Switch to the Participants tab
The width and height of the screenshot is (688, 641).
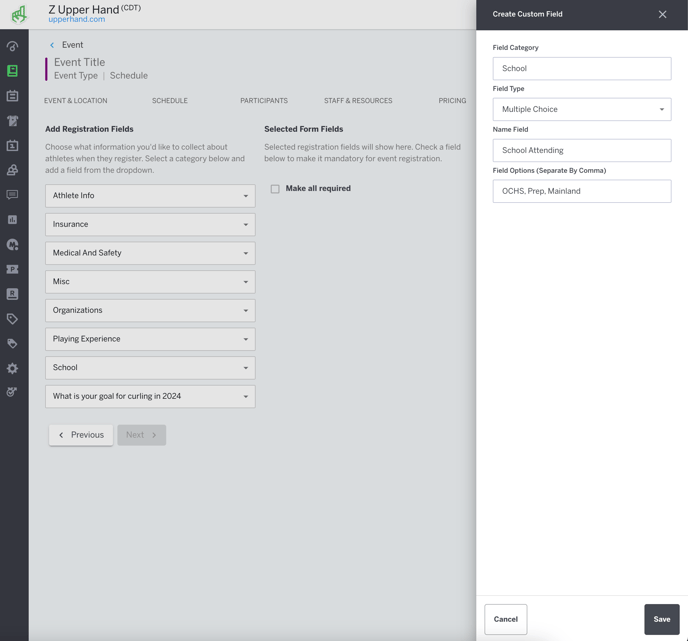pyautogui.click(x=264, y=100)
